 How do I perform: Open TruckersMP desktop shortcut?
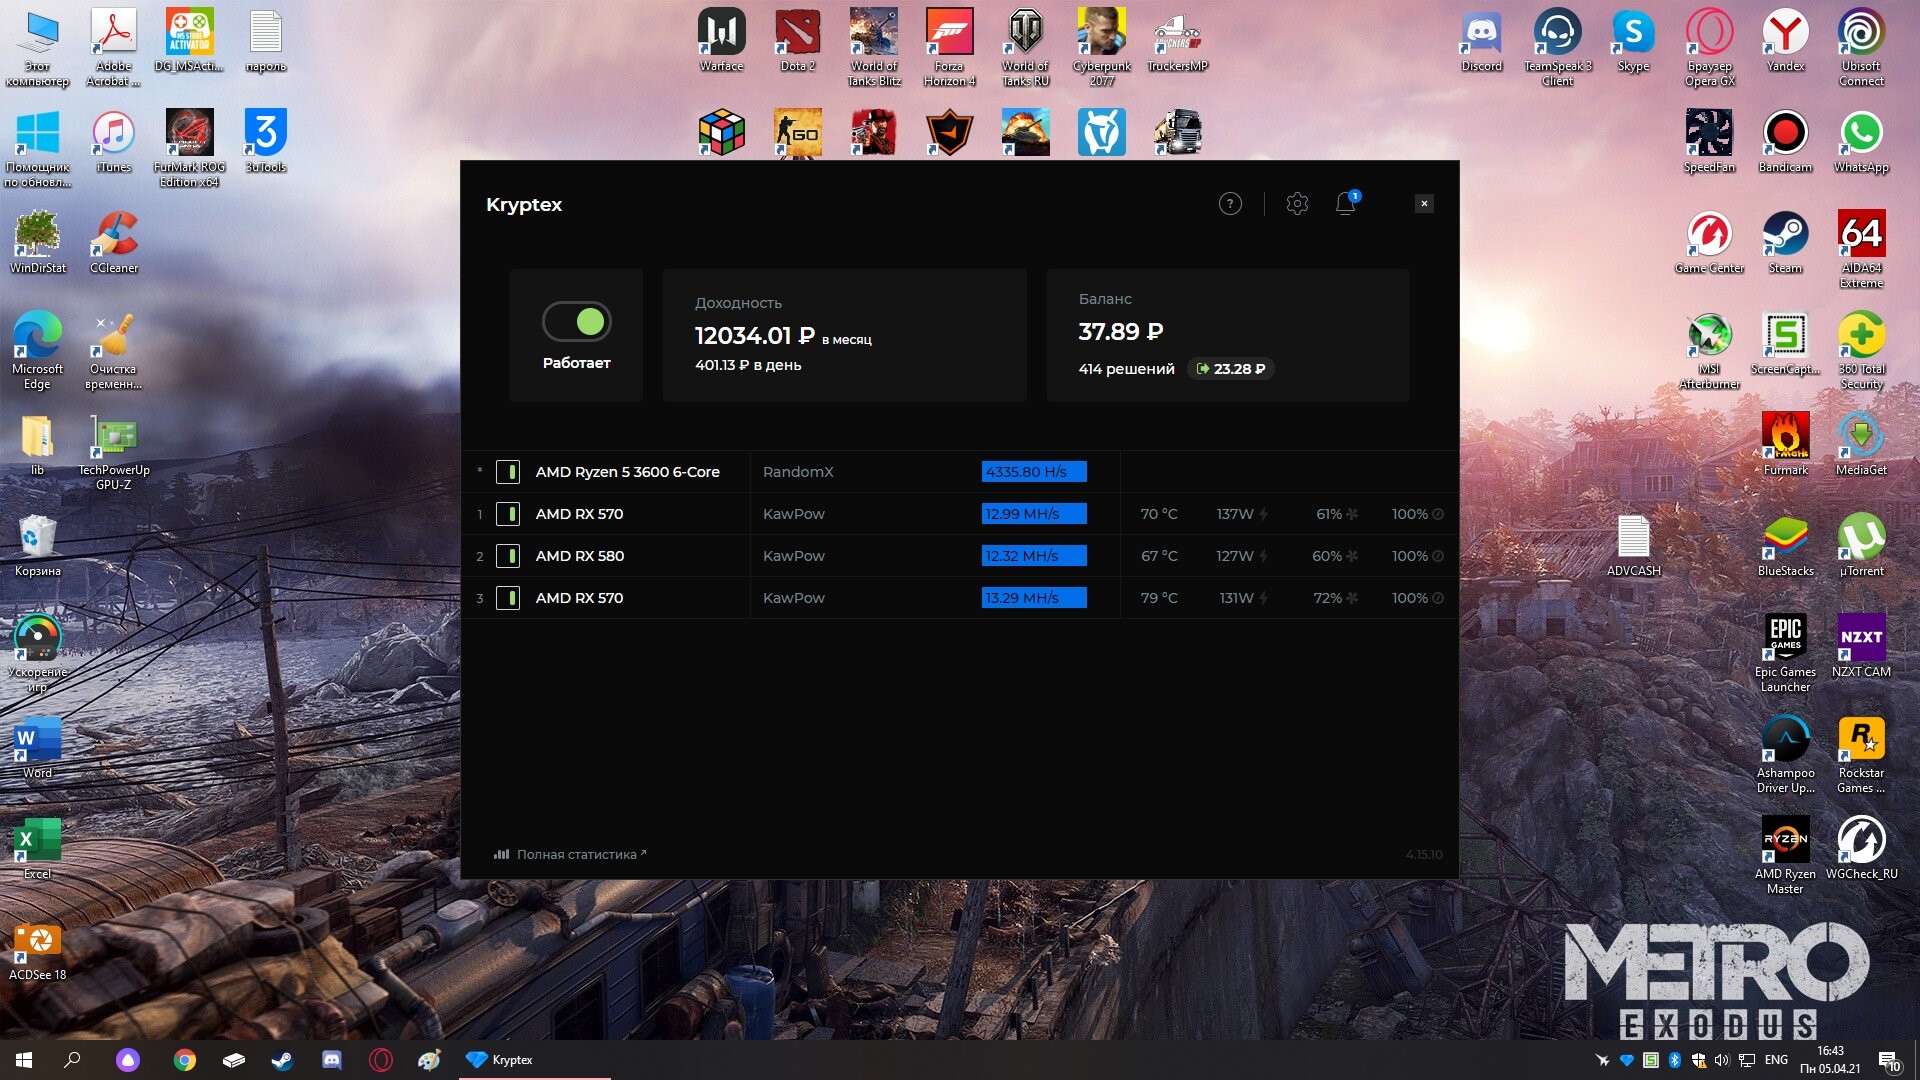point(1177,40)
